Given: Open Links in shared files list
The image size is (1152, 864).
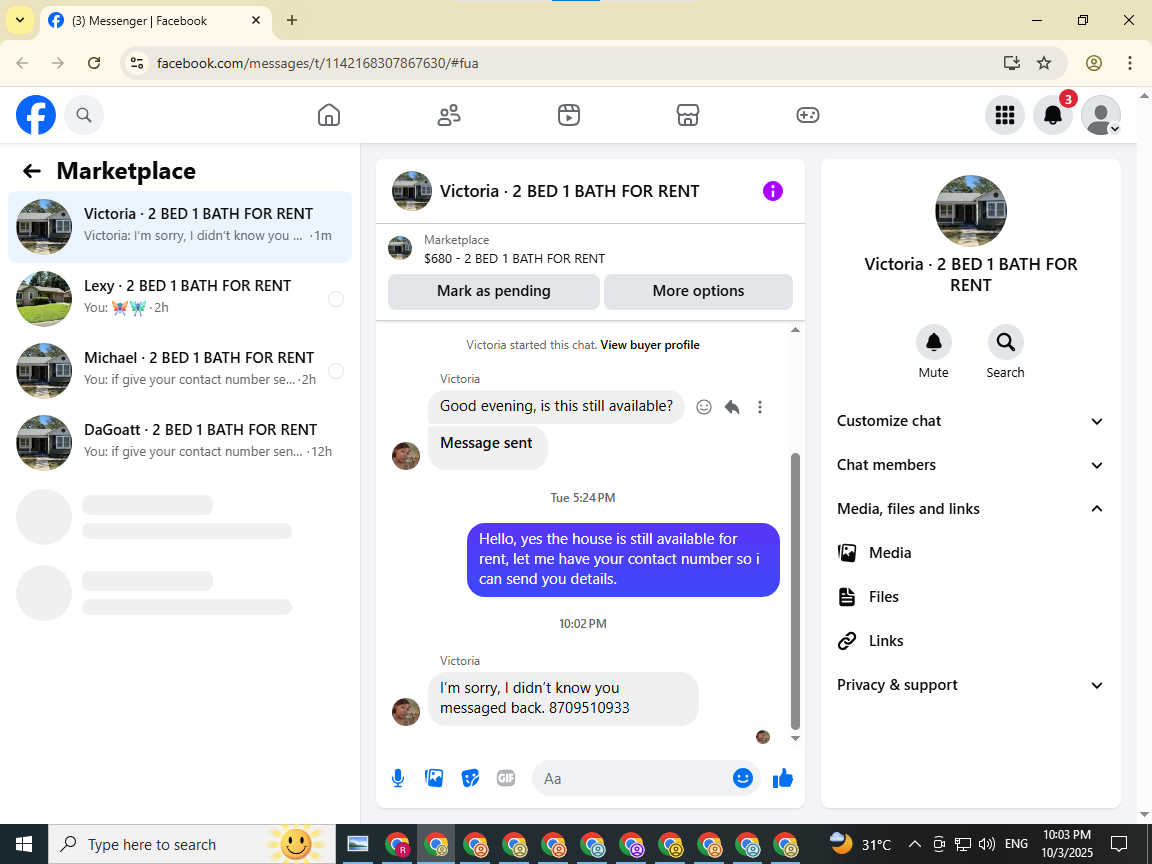Looking at the screenshot, I should point(970,641).
